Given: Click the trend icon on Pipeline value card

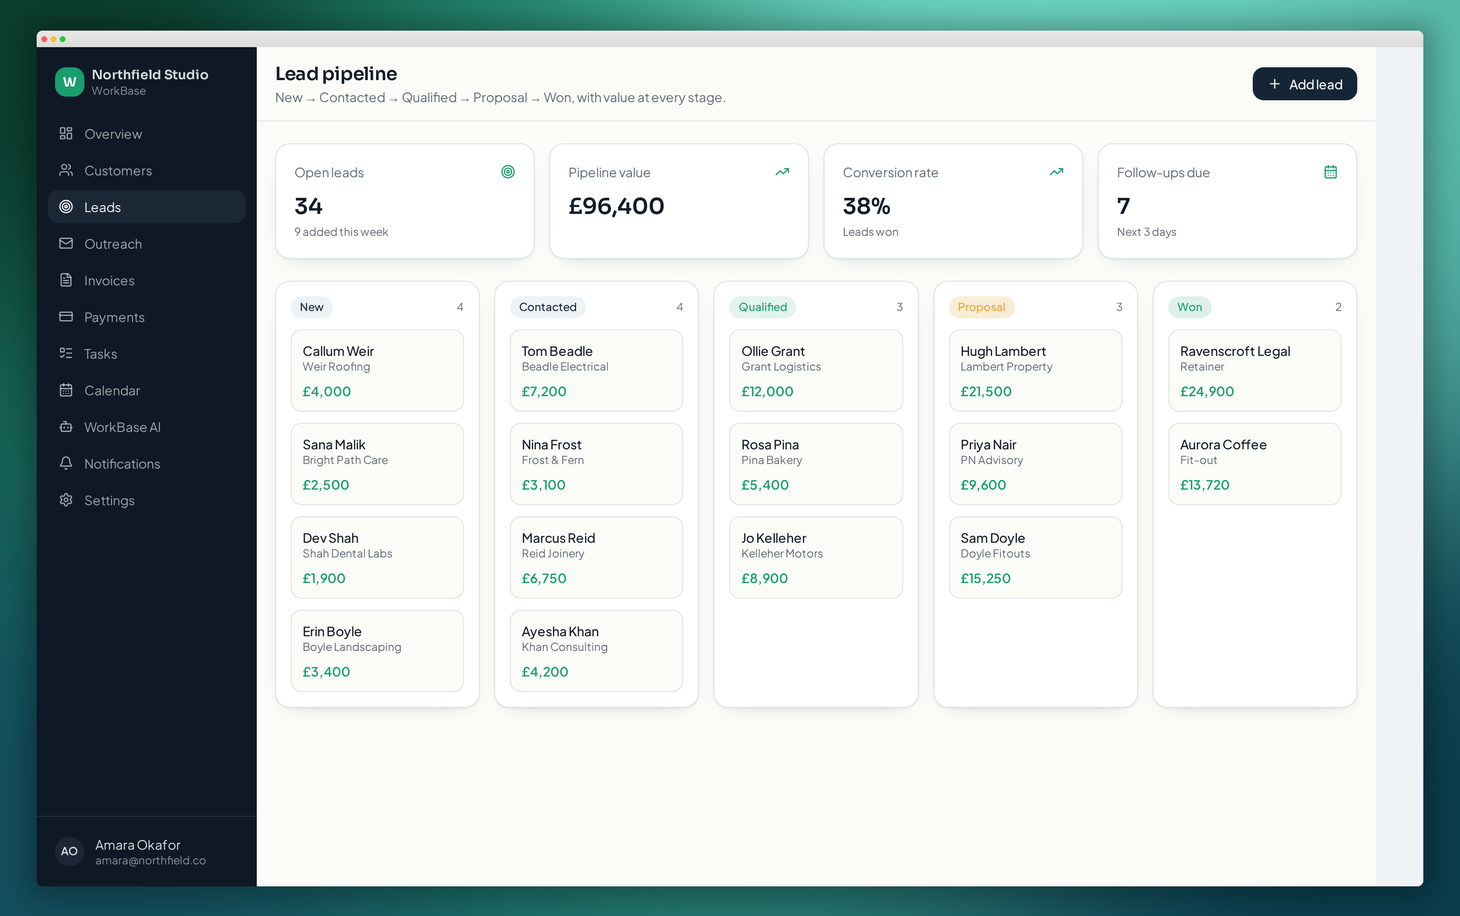Looking at the screenshot, I should click(x=782, y=172).
